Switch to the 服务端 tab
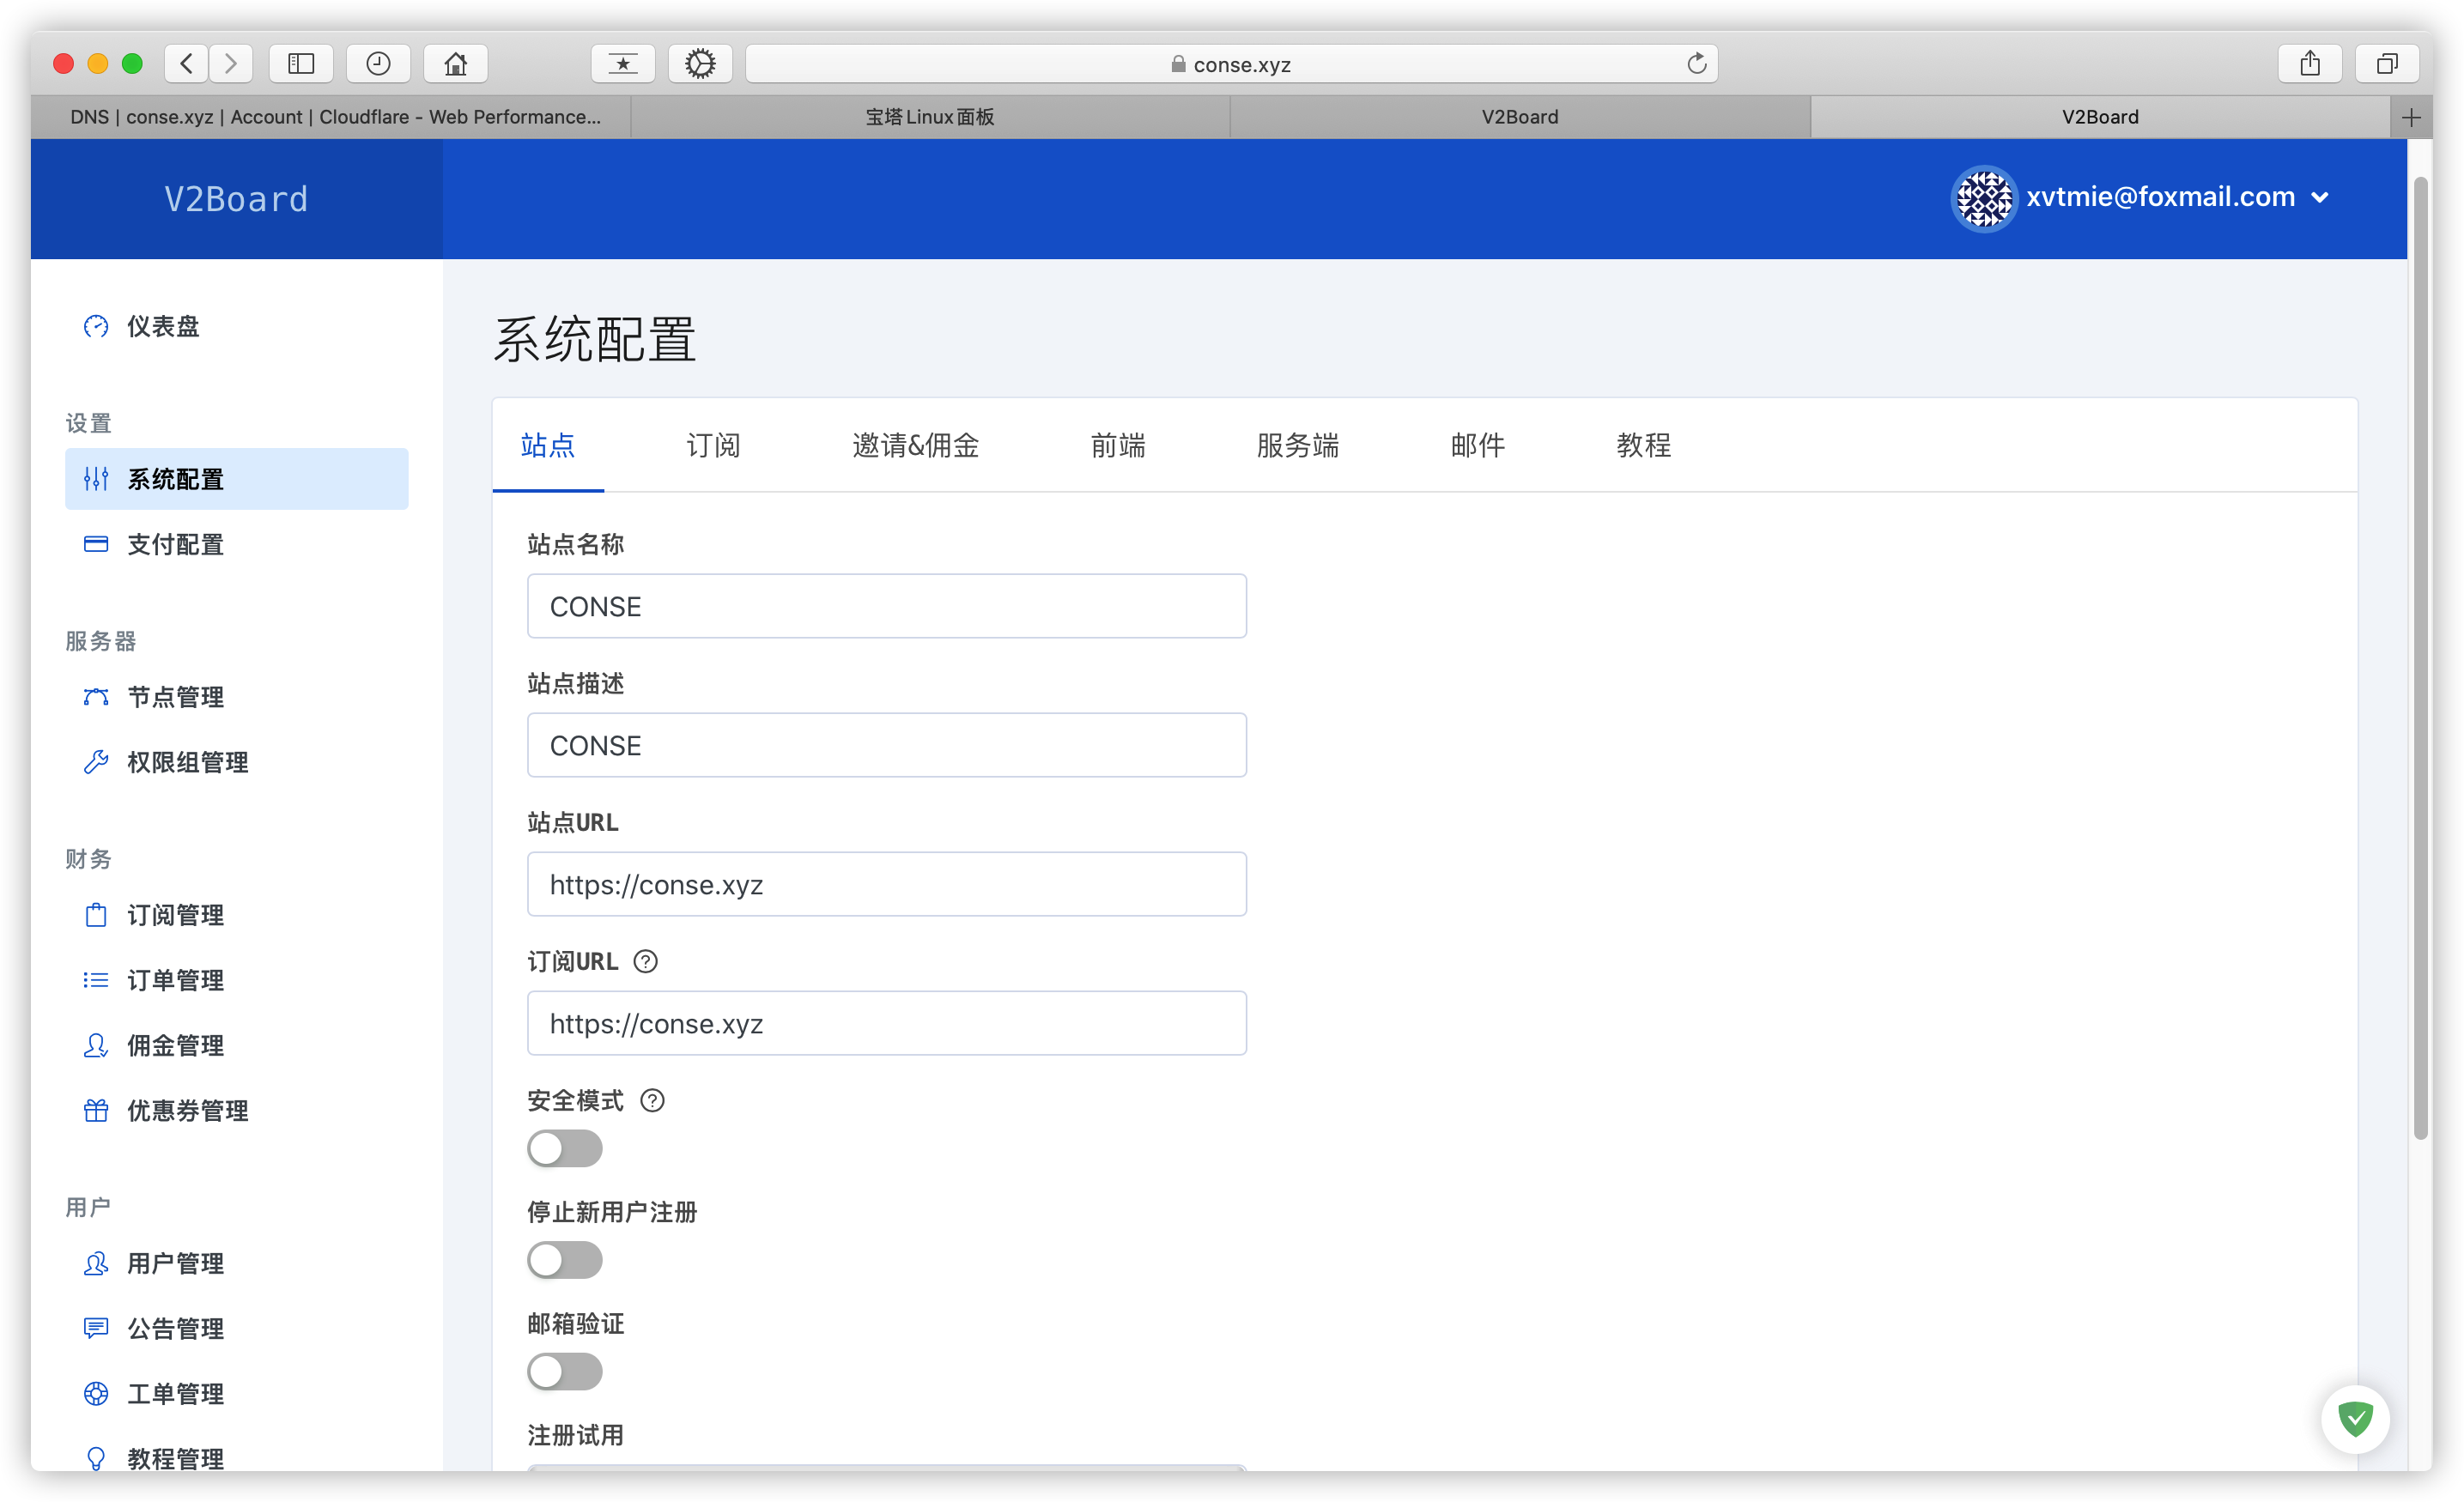This screenshot has height=1502, width=2464. 1297,445
